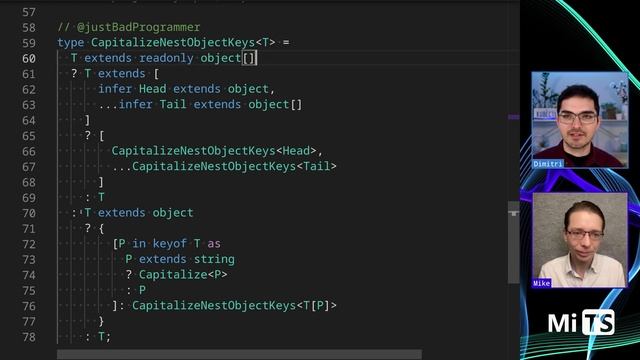
Task: Click 'T extends object' on line 70
Action: (x=139, y=213)
